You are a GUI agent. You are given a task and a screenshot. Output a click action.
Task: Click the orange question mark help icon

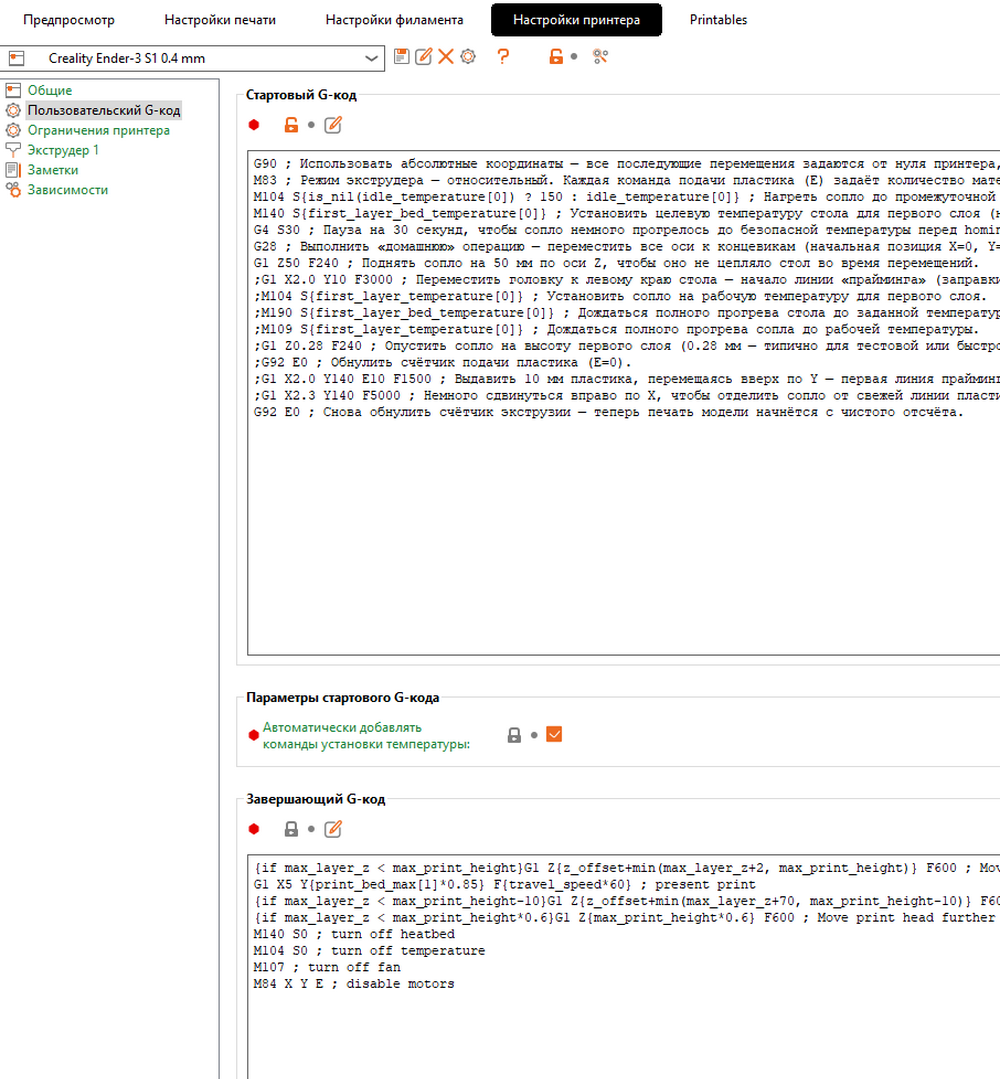click(x=503, y=57)
